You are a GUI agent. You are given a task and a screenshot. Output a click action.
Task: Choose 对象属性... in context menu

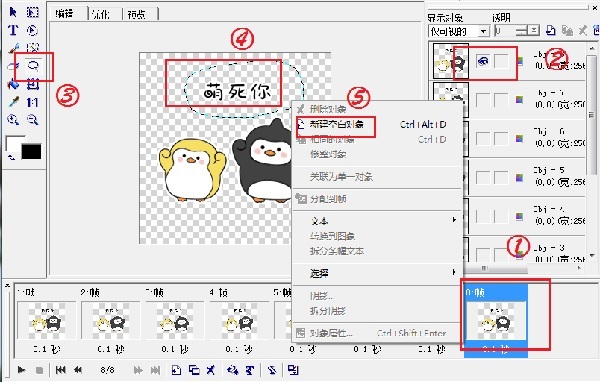(378, 333)
